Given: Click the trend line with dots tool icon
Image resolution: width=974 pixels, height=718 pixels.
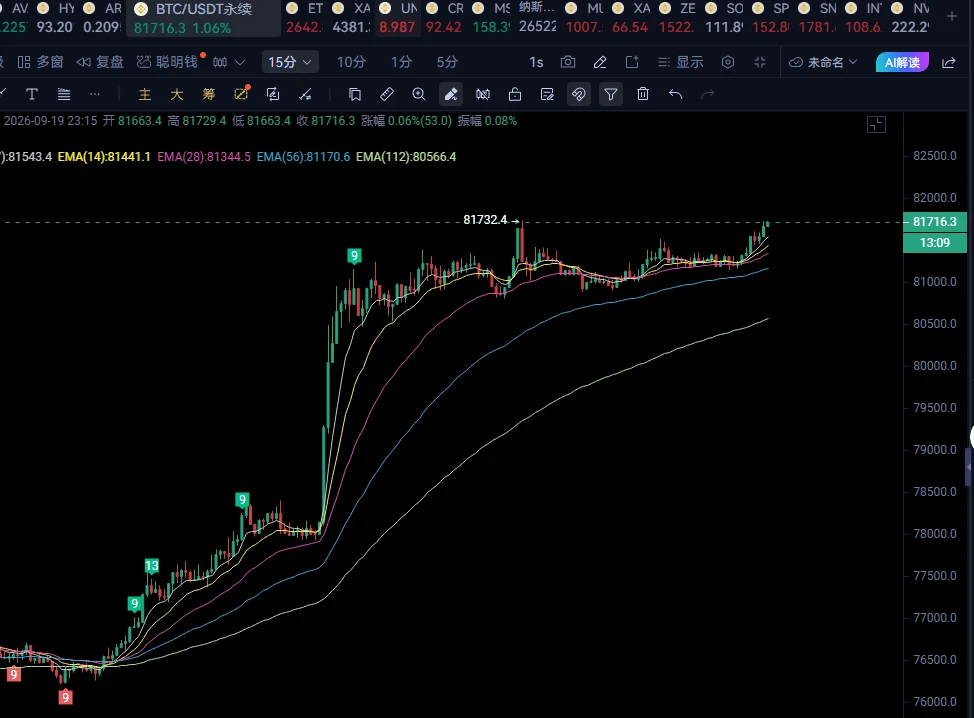Looking at the screenshot, I should (305, 94).
